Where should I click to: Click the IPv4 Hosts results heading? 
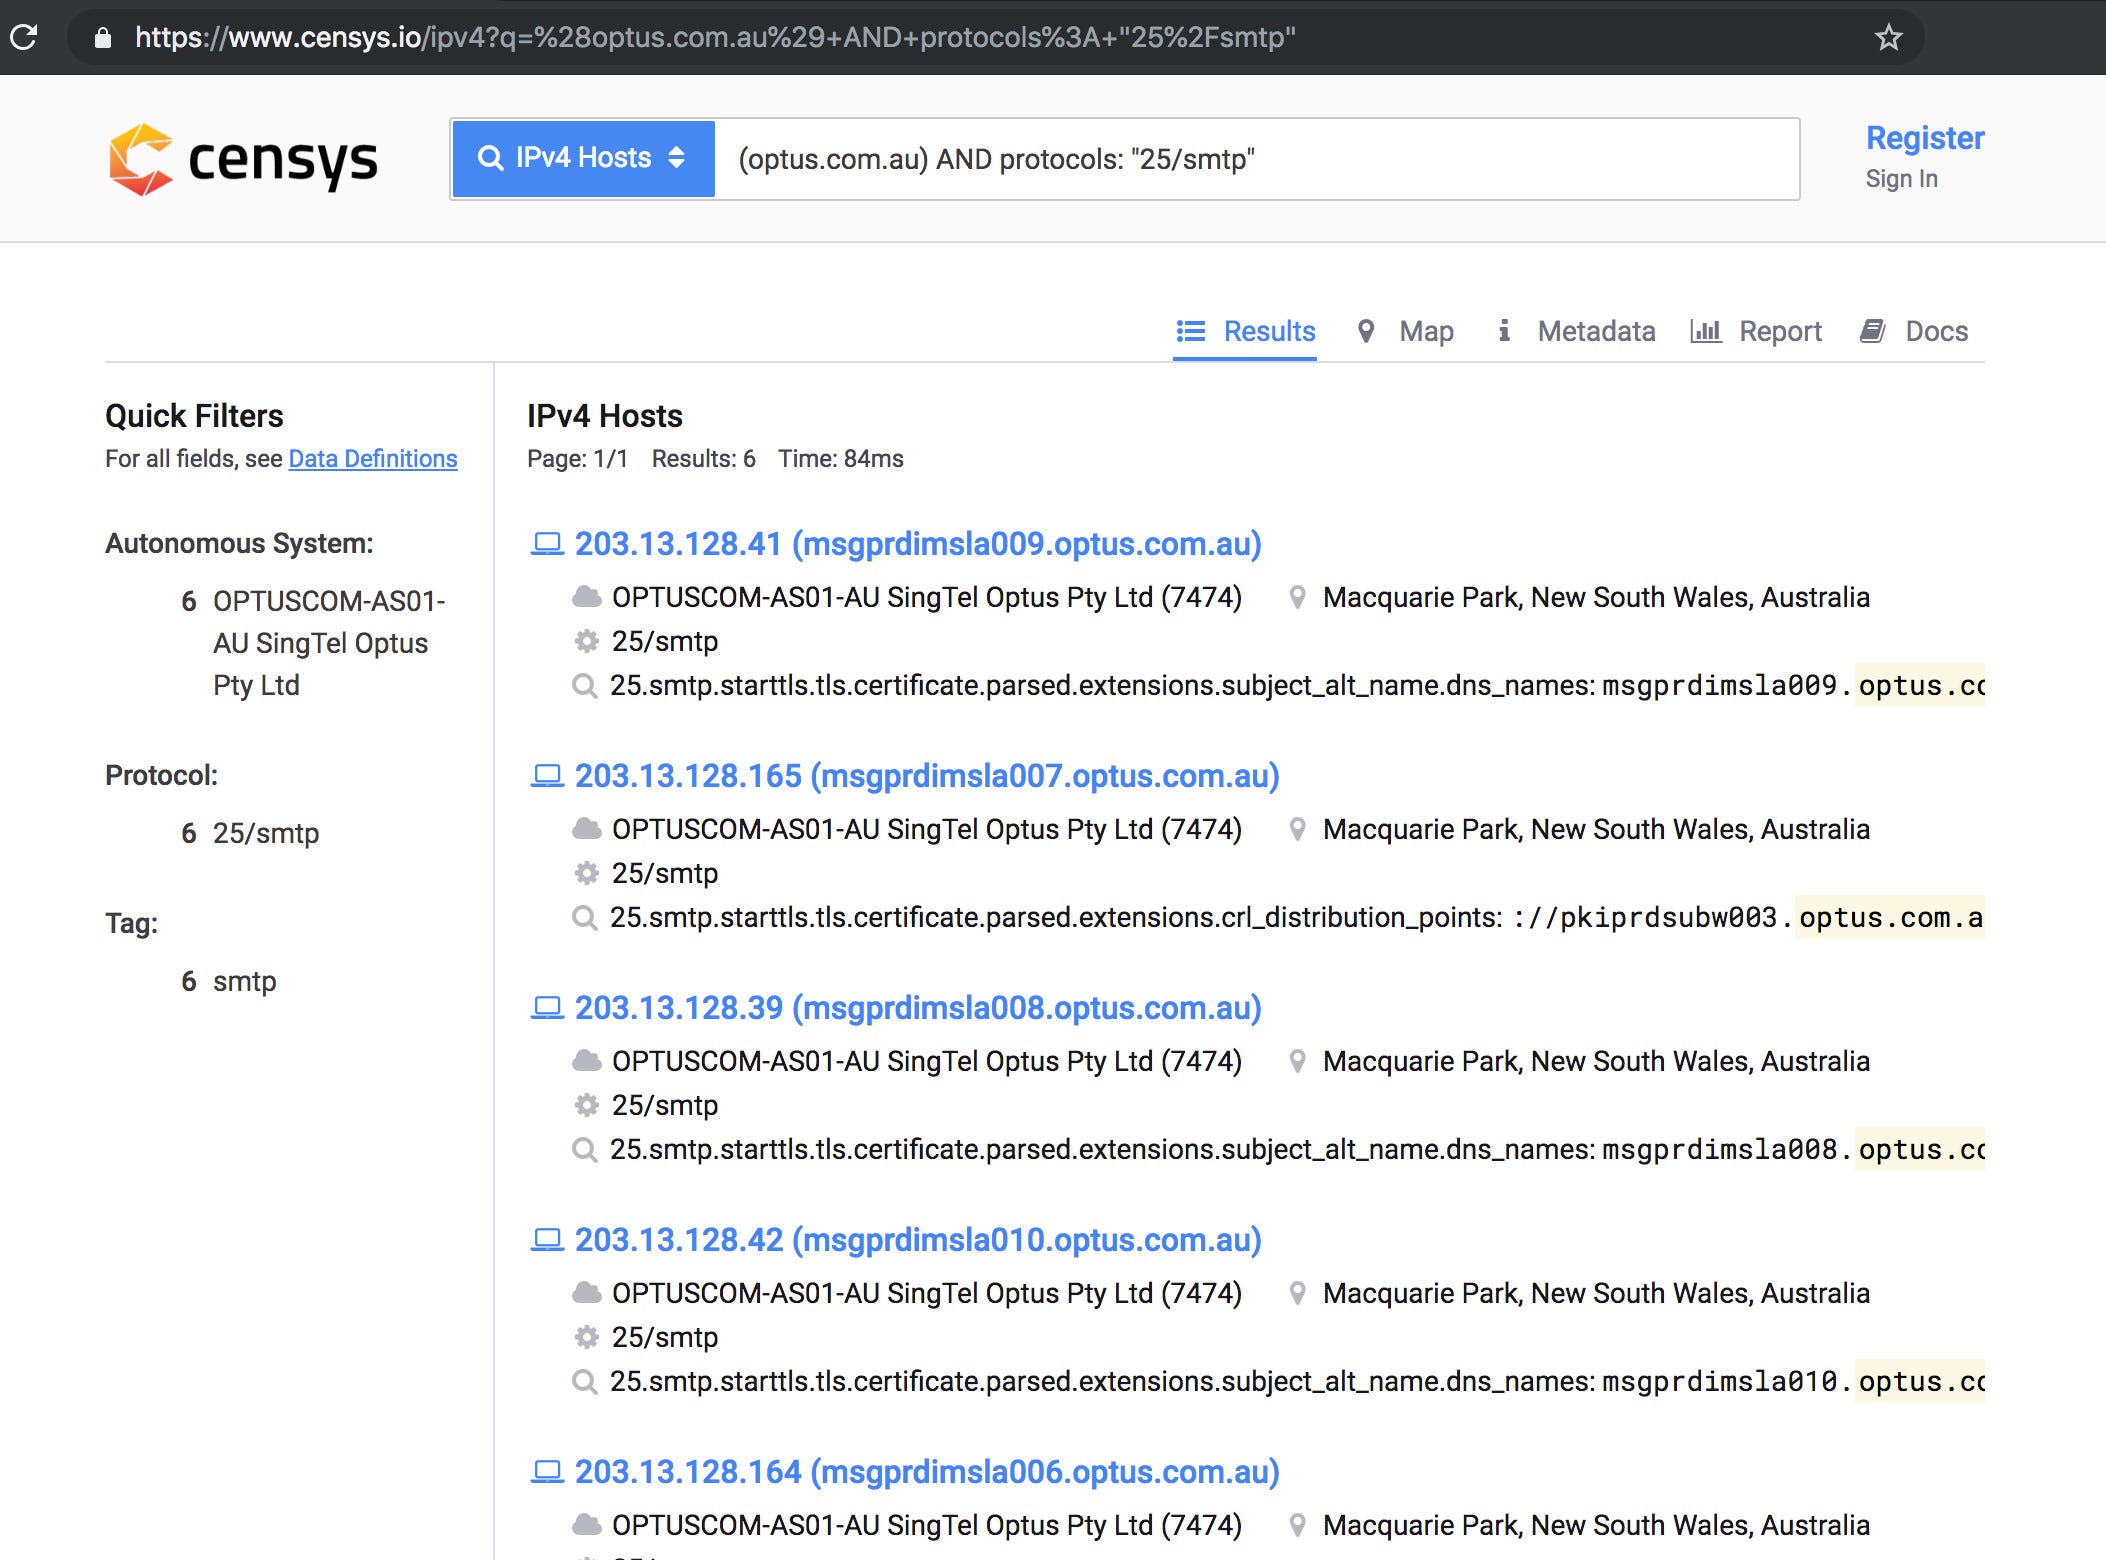click(605, 416)
